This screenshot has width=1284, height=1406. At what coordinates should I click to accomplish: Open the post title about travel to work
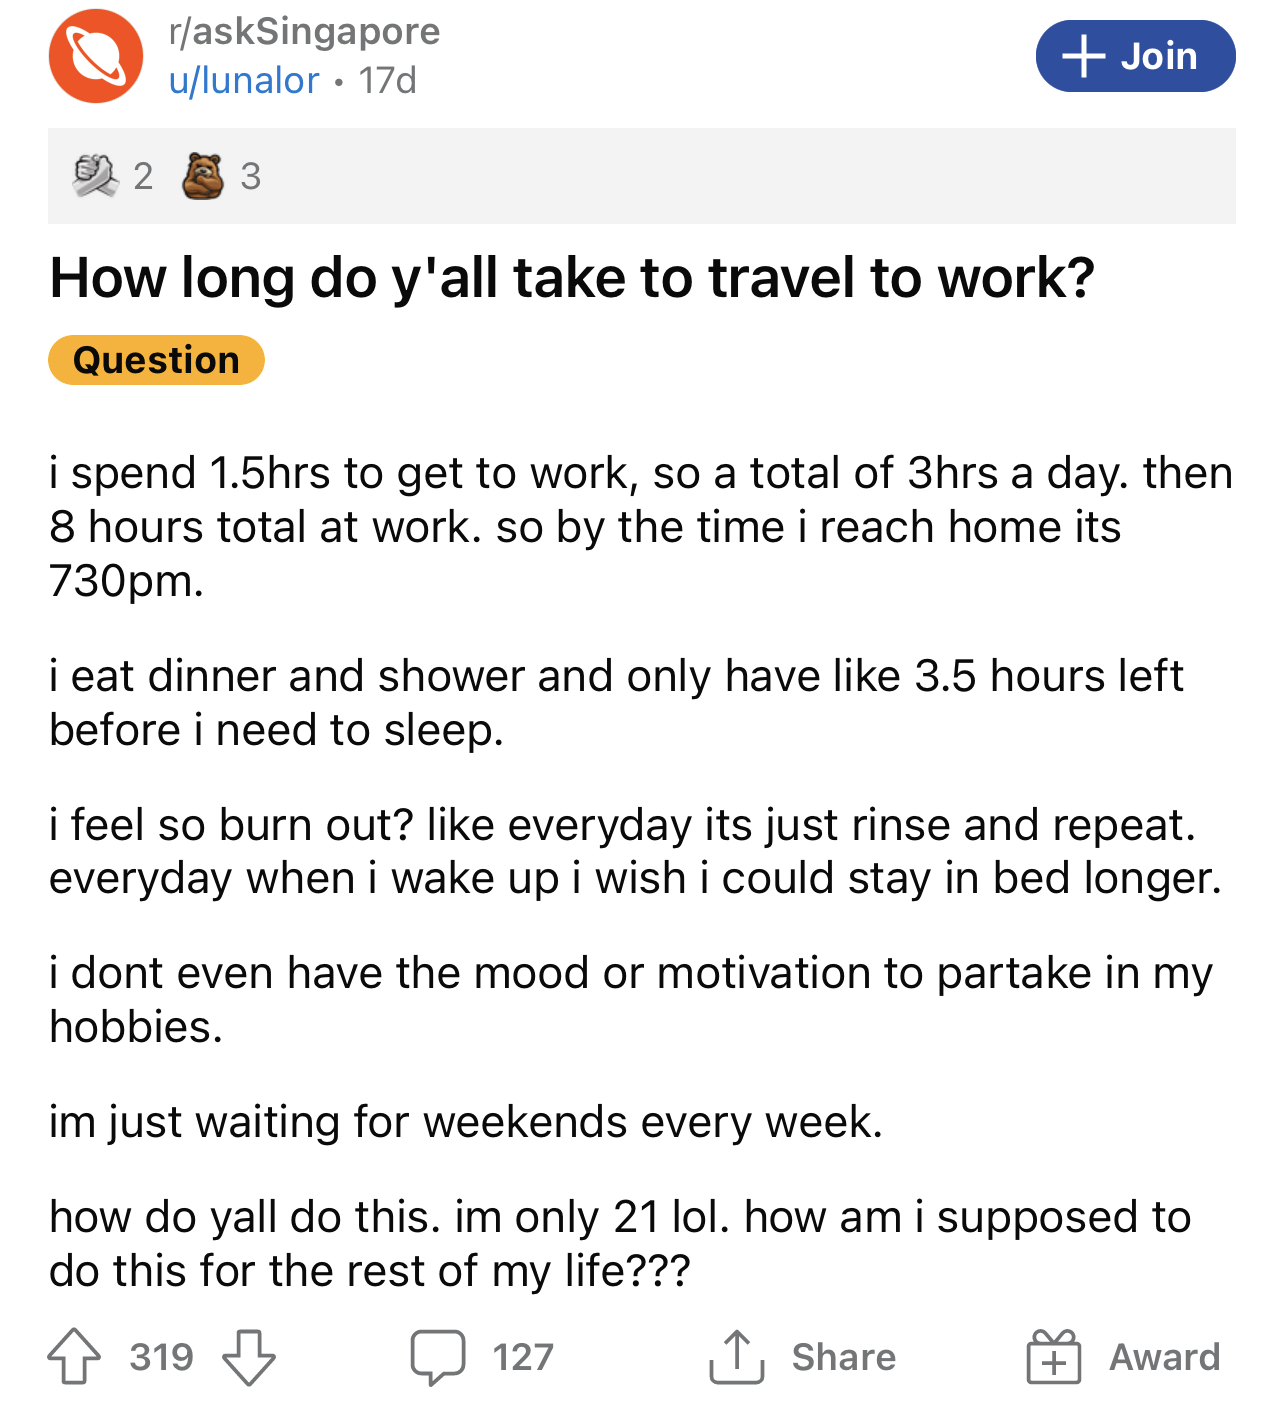[572, 278]
